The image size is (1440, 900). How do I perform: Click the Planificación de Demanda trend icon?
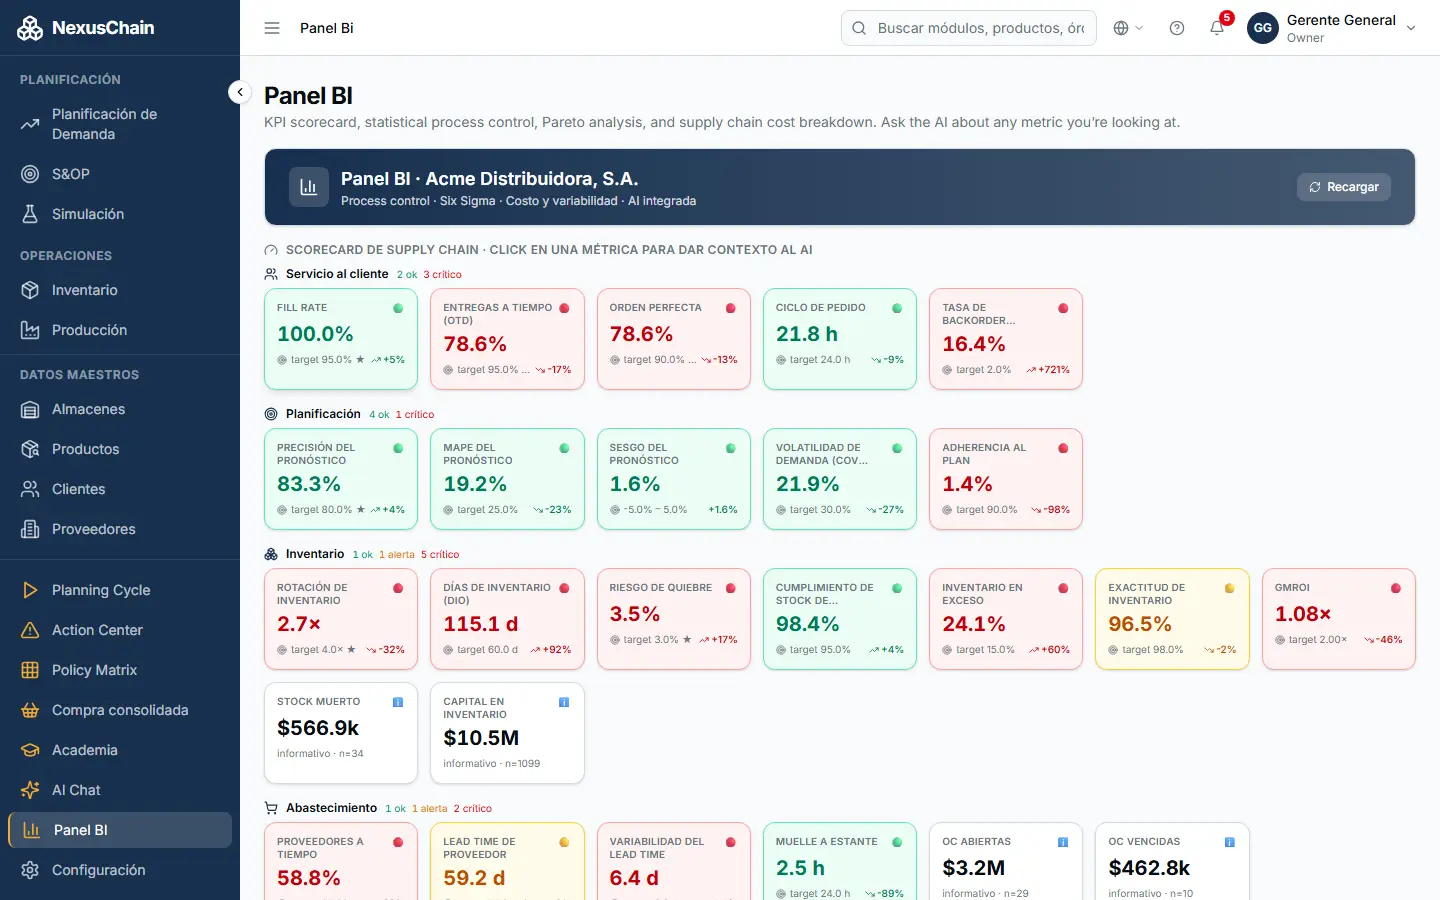pyautogui.click(x=30, y=124)
